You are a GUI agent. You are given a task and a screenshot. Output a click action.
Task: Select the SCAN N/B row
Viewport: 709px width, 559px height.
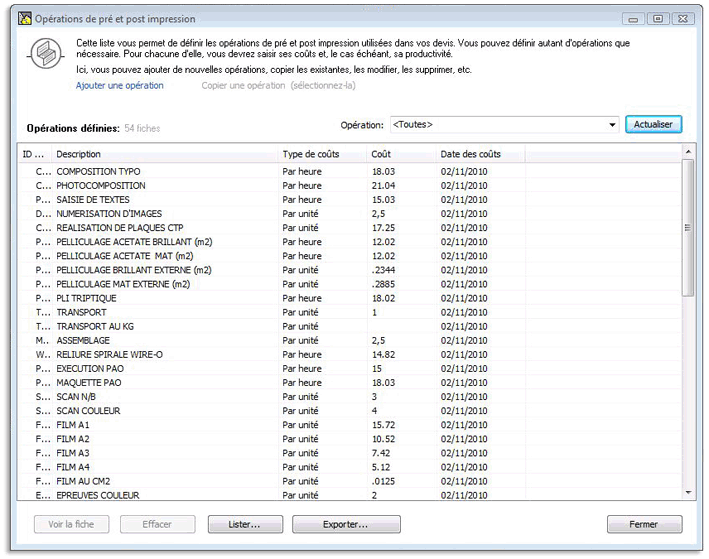tap(350, 397)
